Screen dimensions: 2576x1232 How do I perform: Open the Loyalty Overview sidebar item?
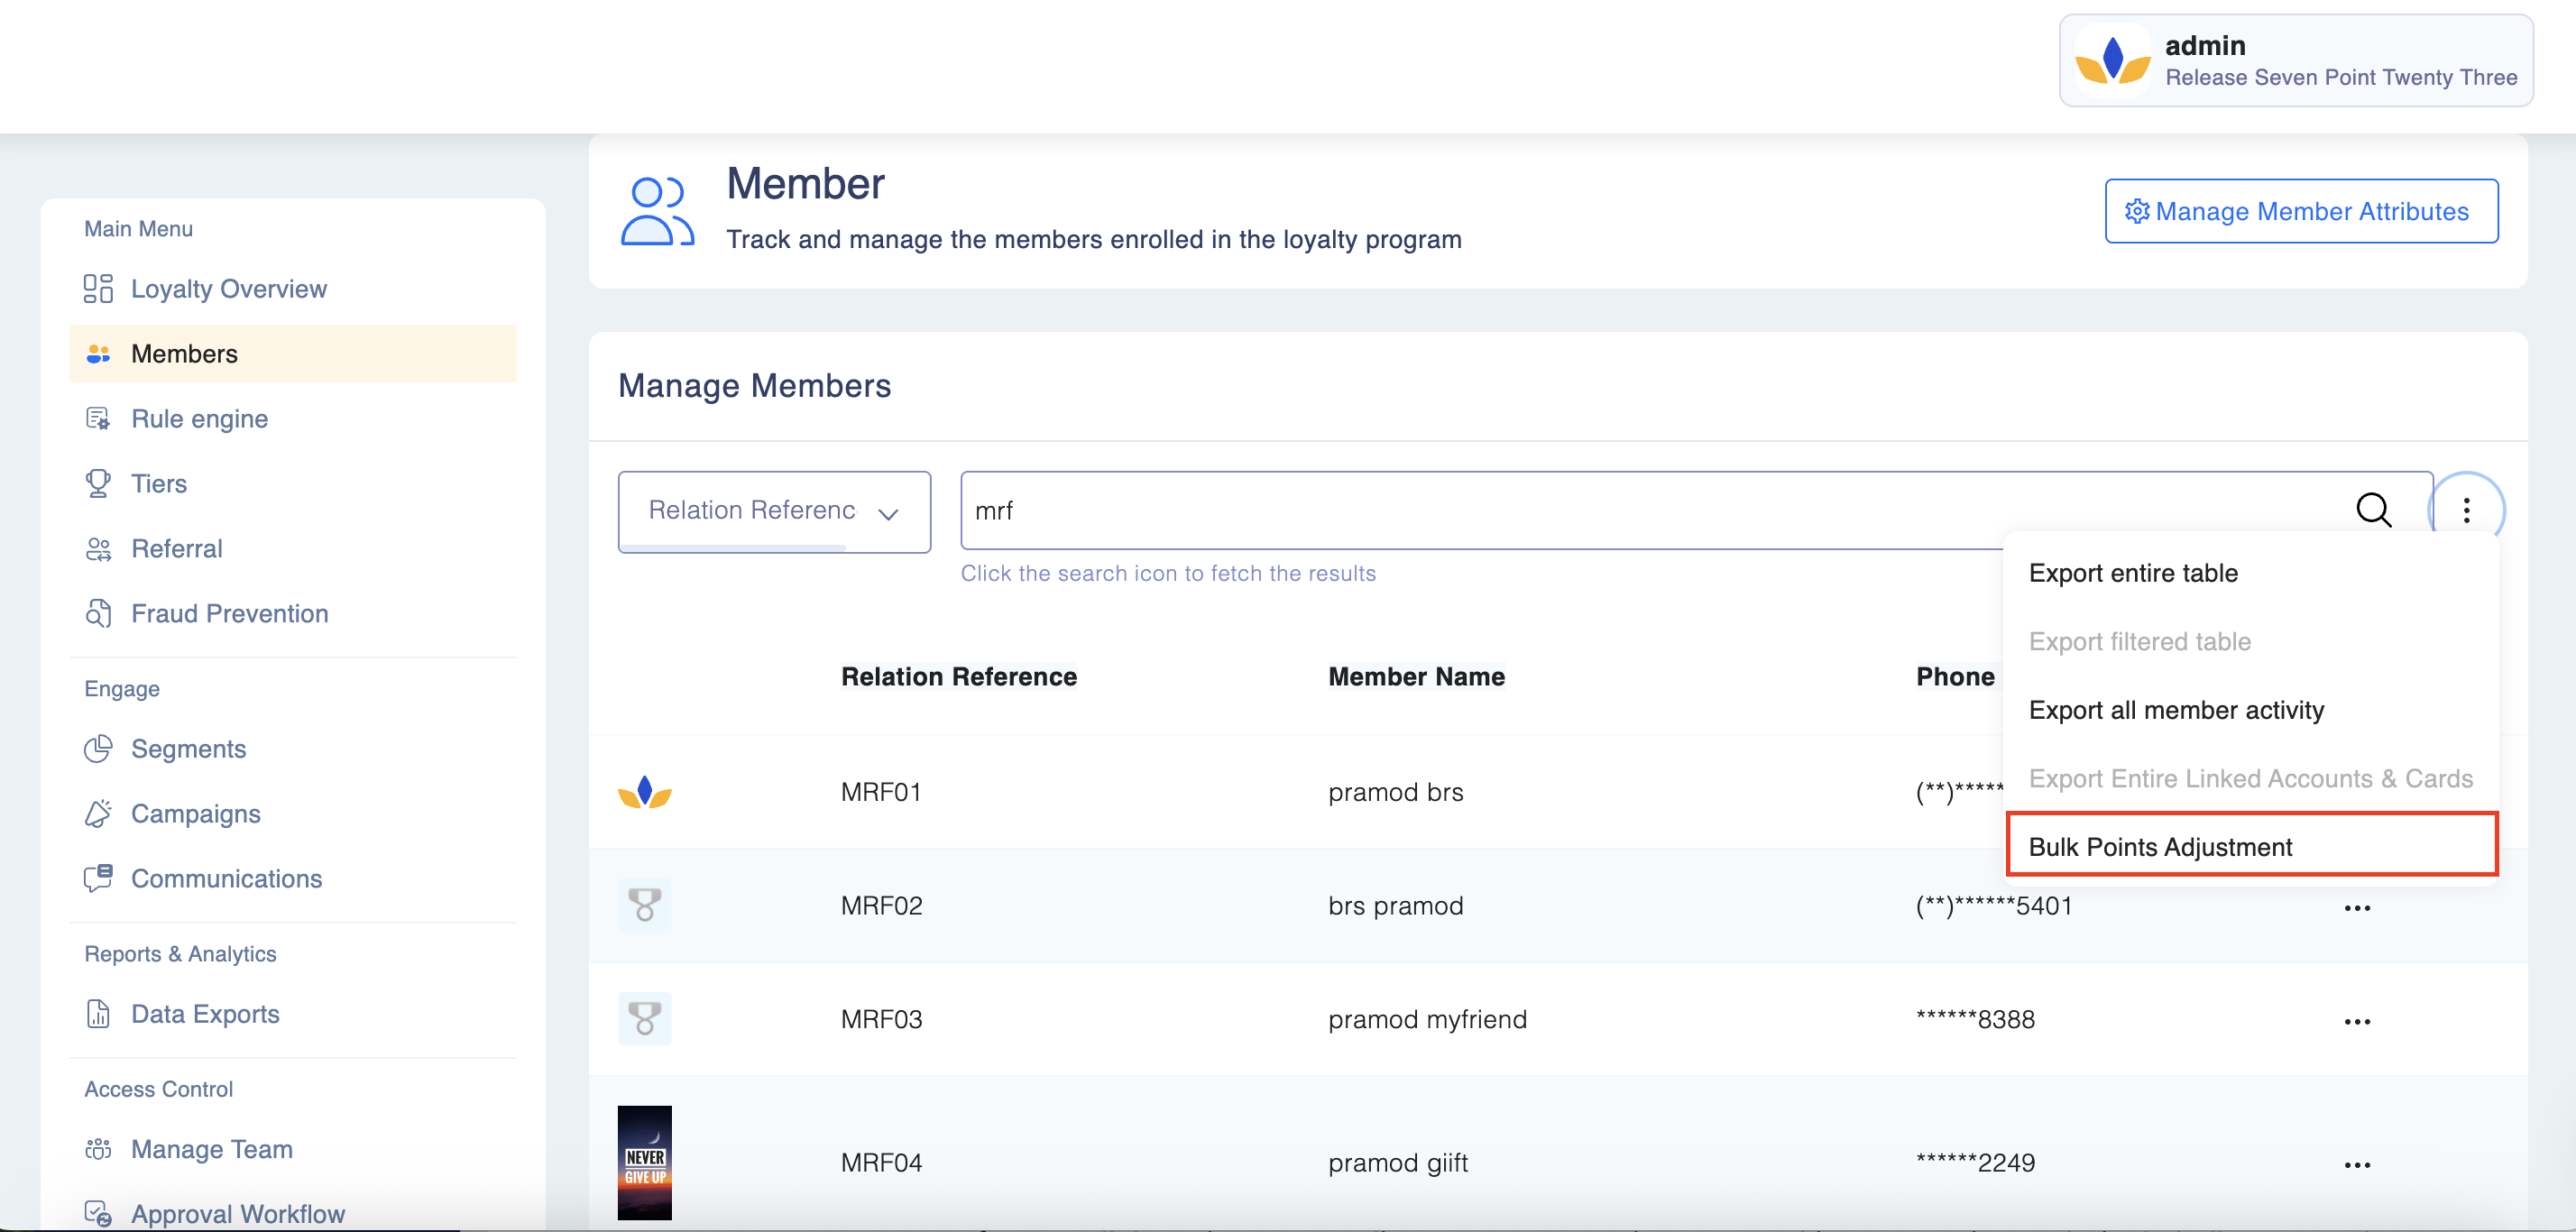point(228,289)
